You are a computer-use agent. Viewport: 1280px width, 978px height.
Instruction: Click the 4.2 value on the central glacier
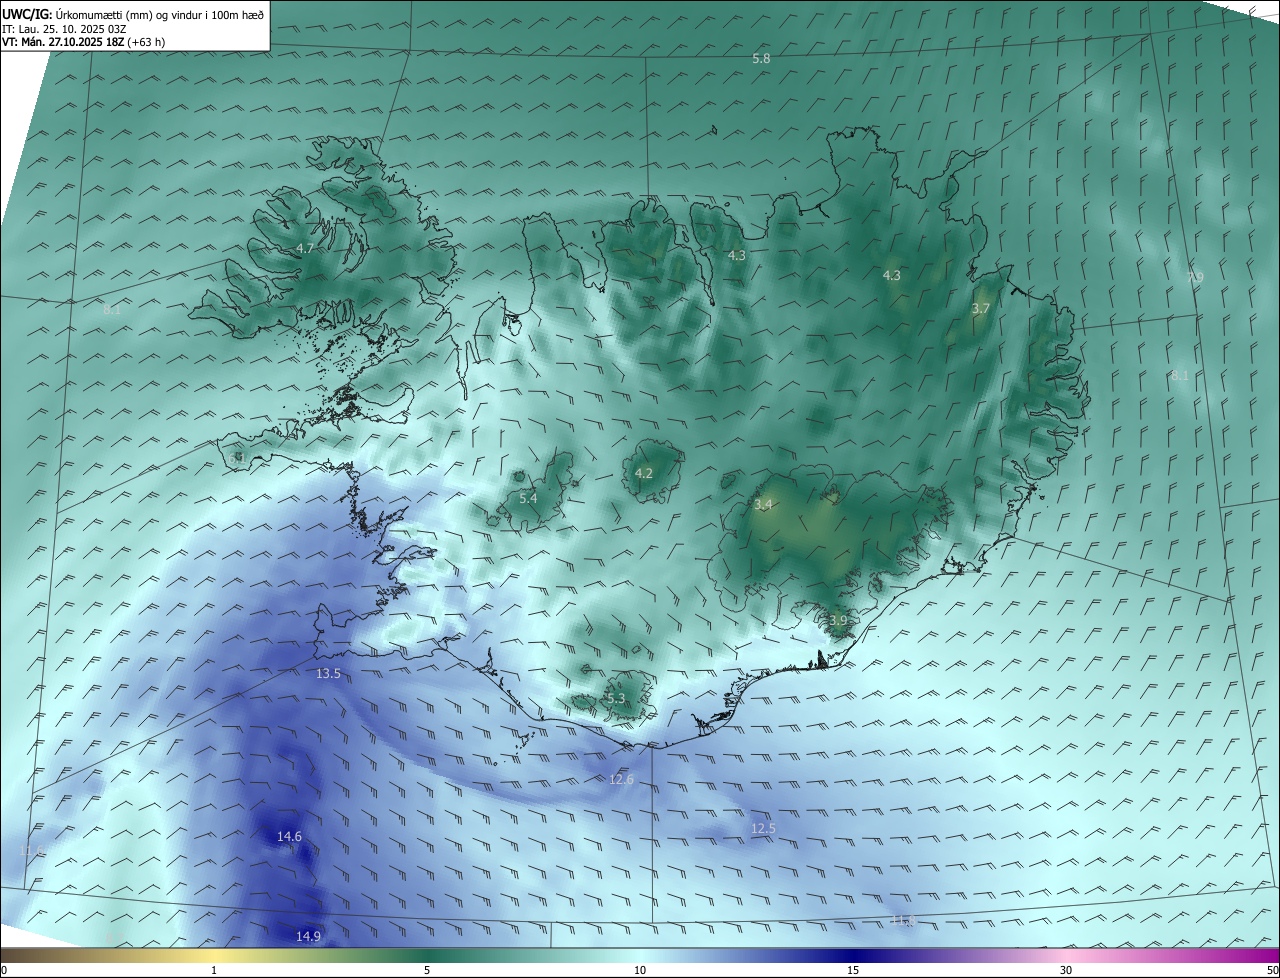[643, 474]
